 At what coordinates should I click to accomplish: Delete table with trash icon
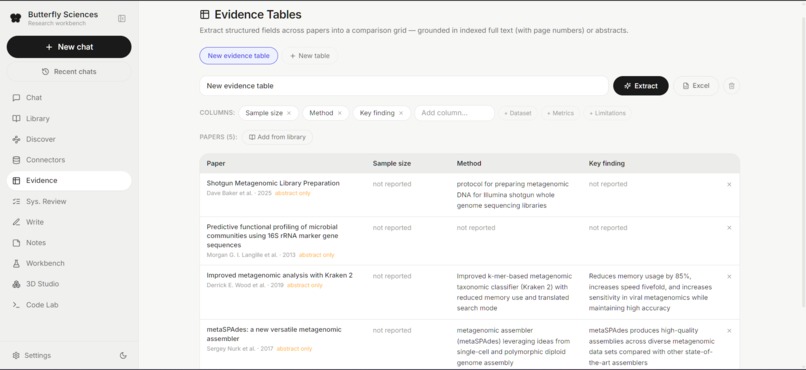pos(731,86)
